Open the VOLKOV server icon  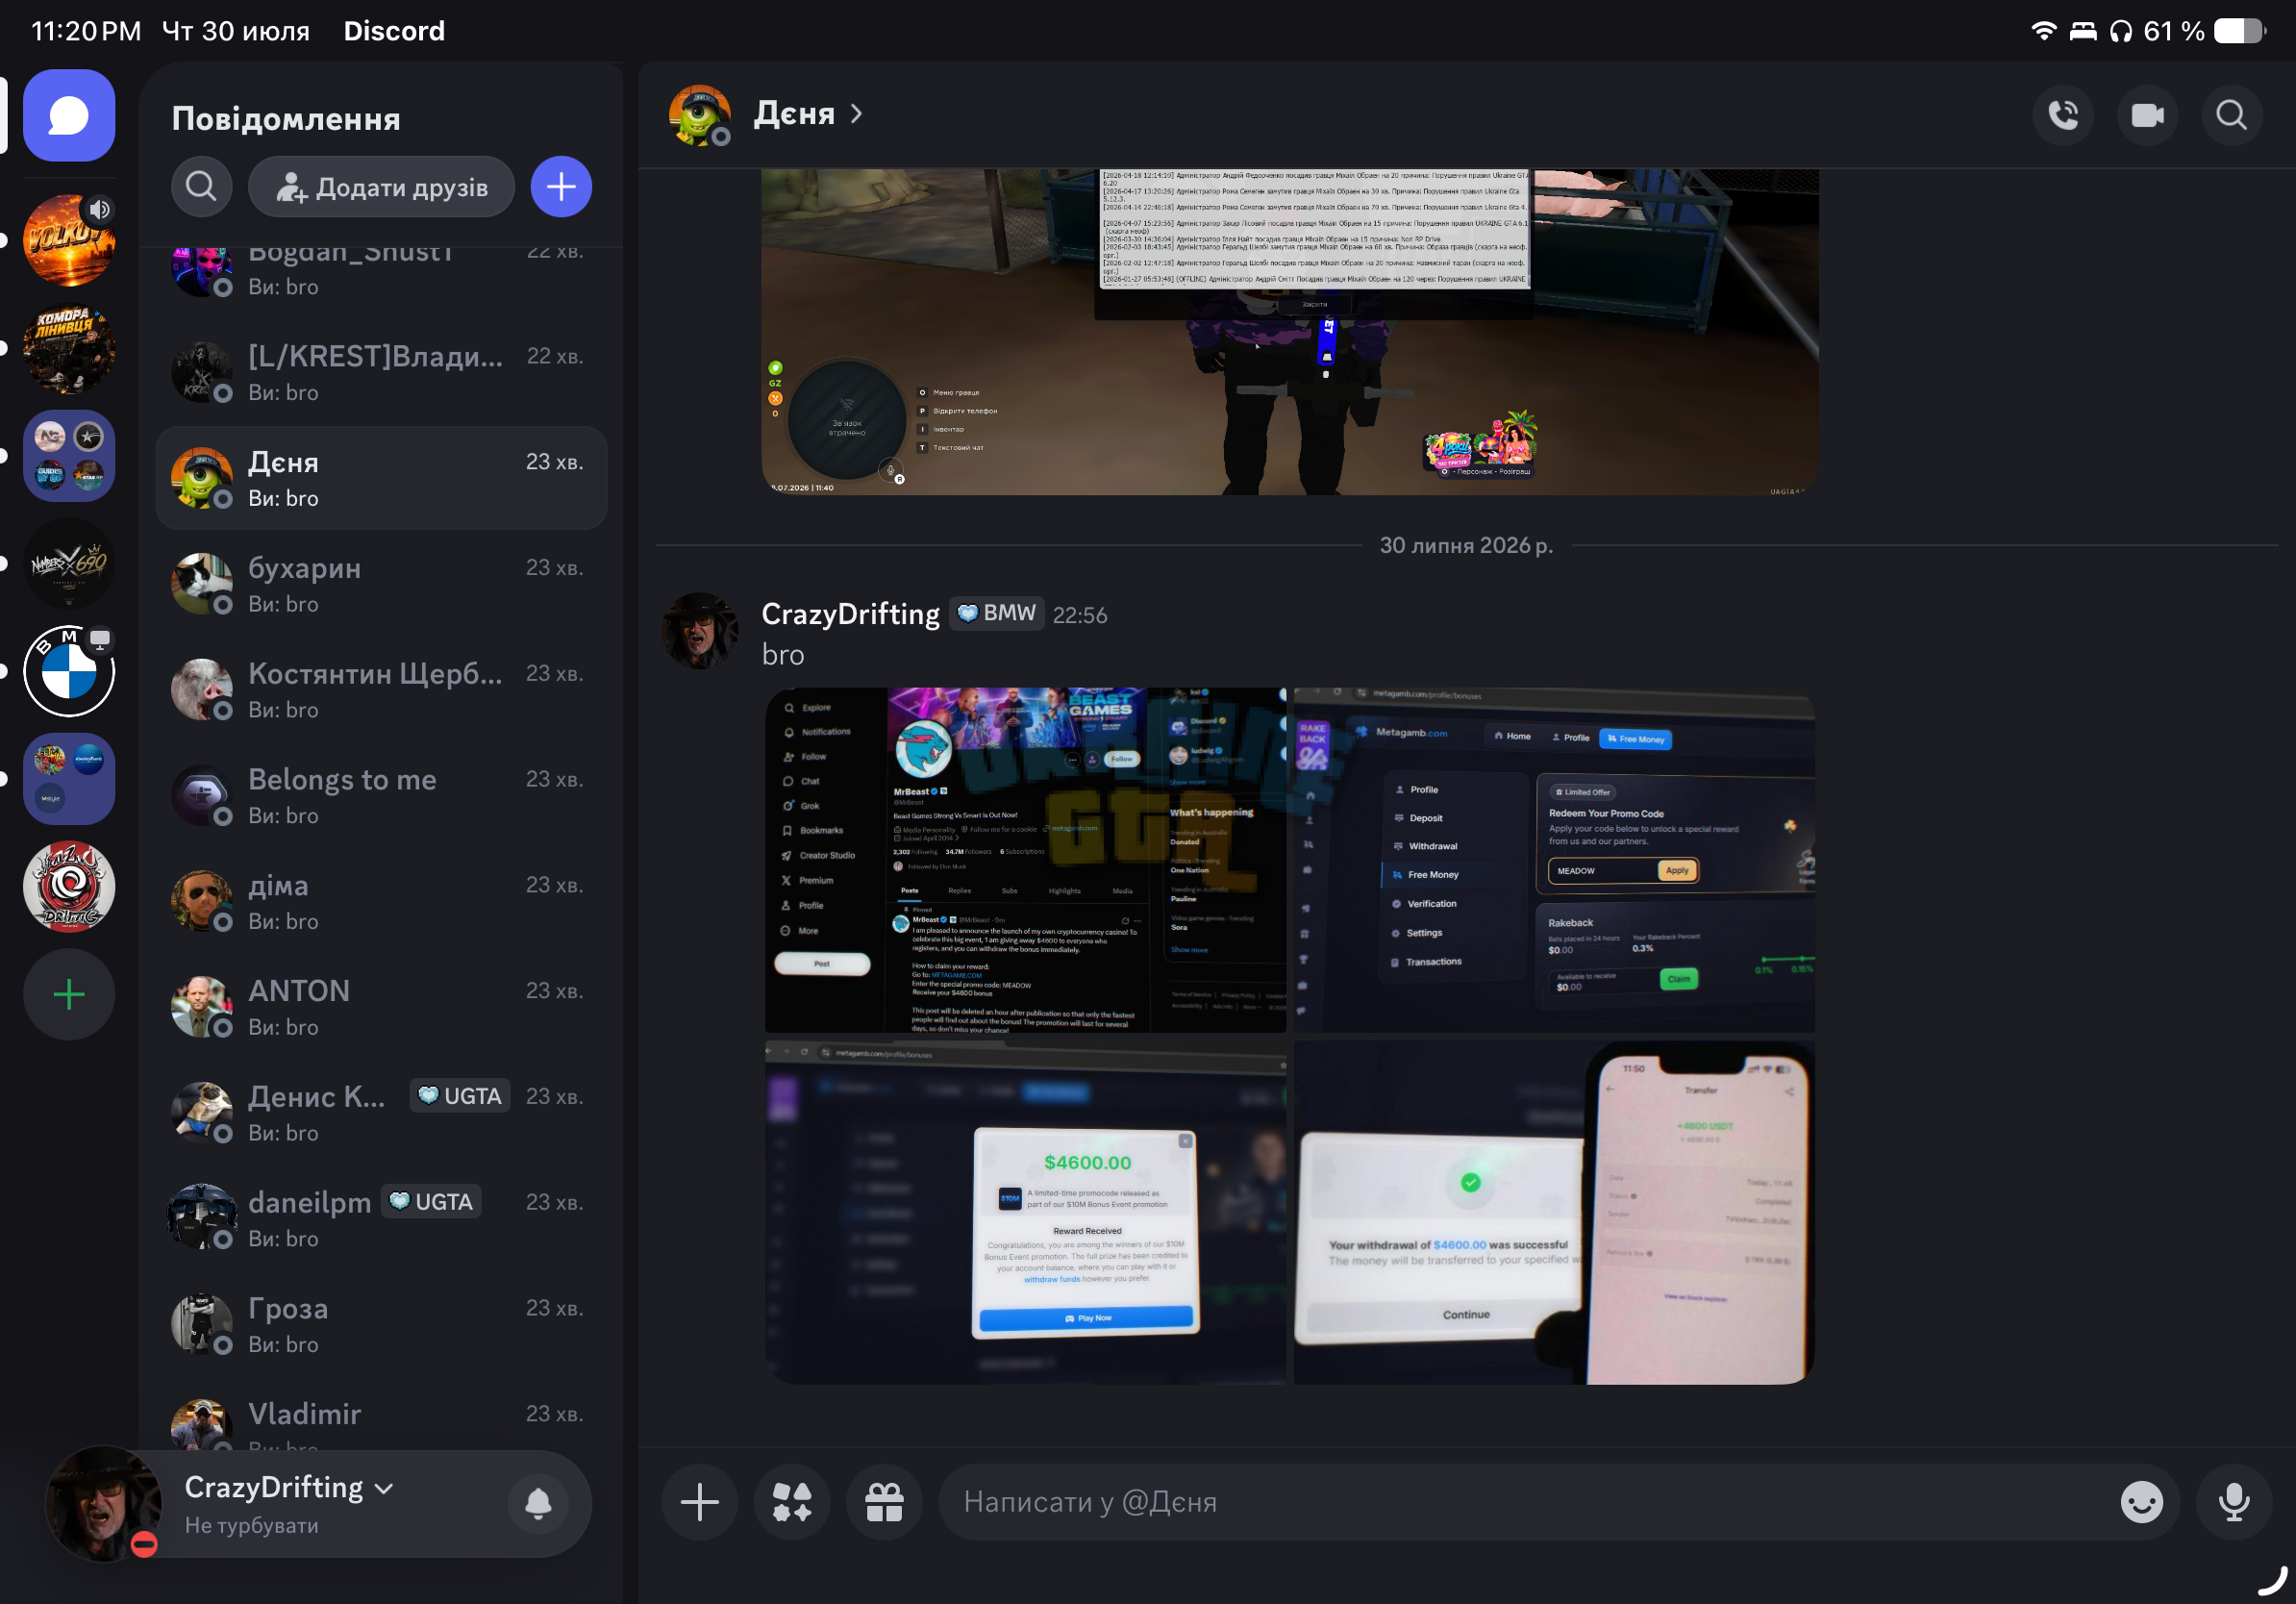69,240
